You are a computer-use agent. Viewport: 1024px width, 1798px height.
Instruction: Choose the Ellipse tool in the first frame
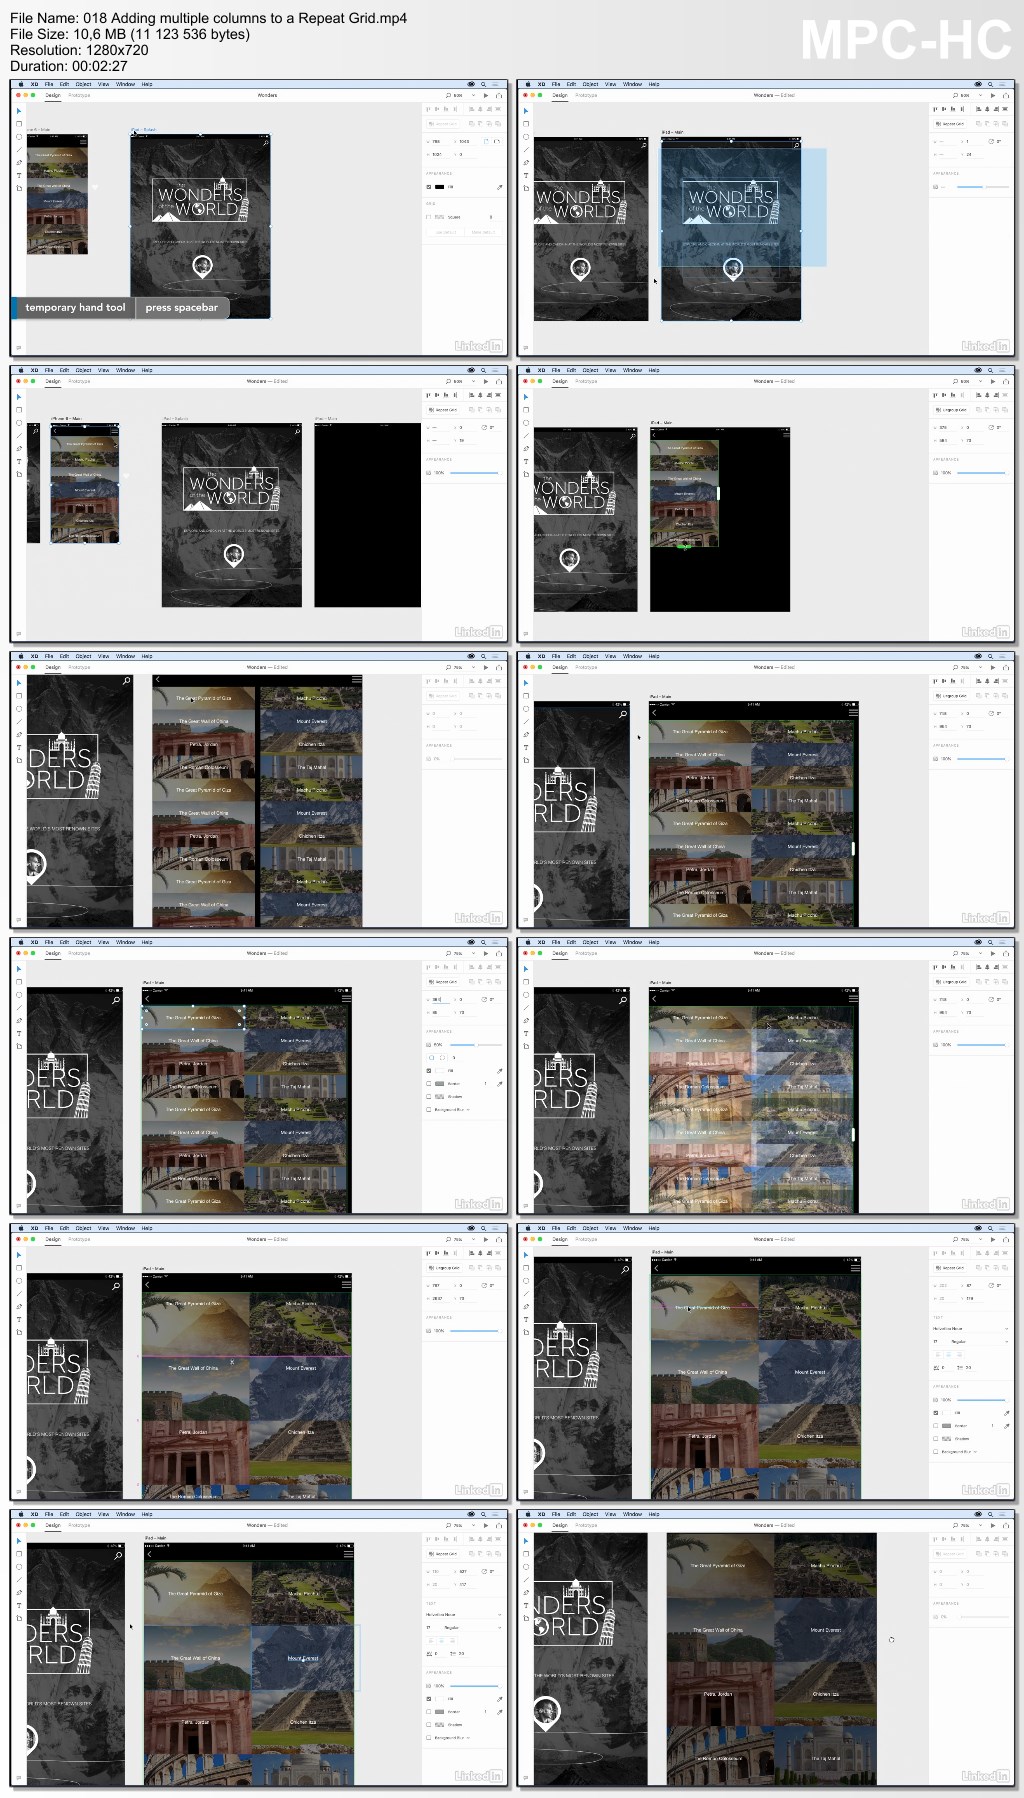click(18, 137)
